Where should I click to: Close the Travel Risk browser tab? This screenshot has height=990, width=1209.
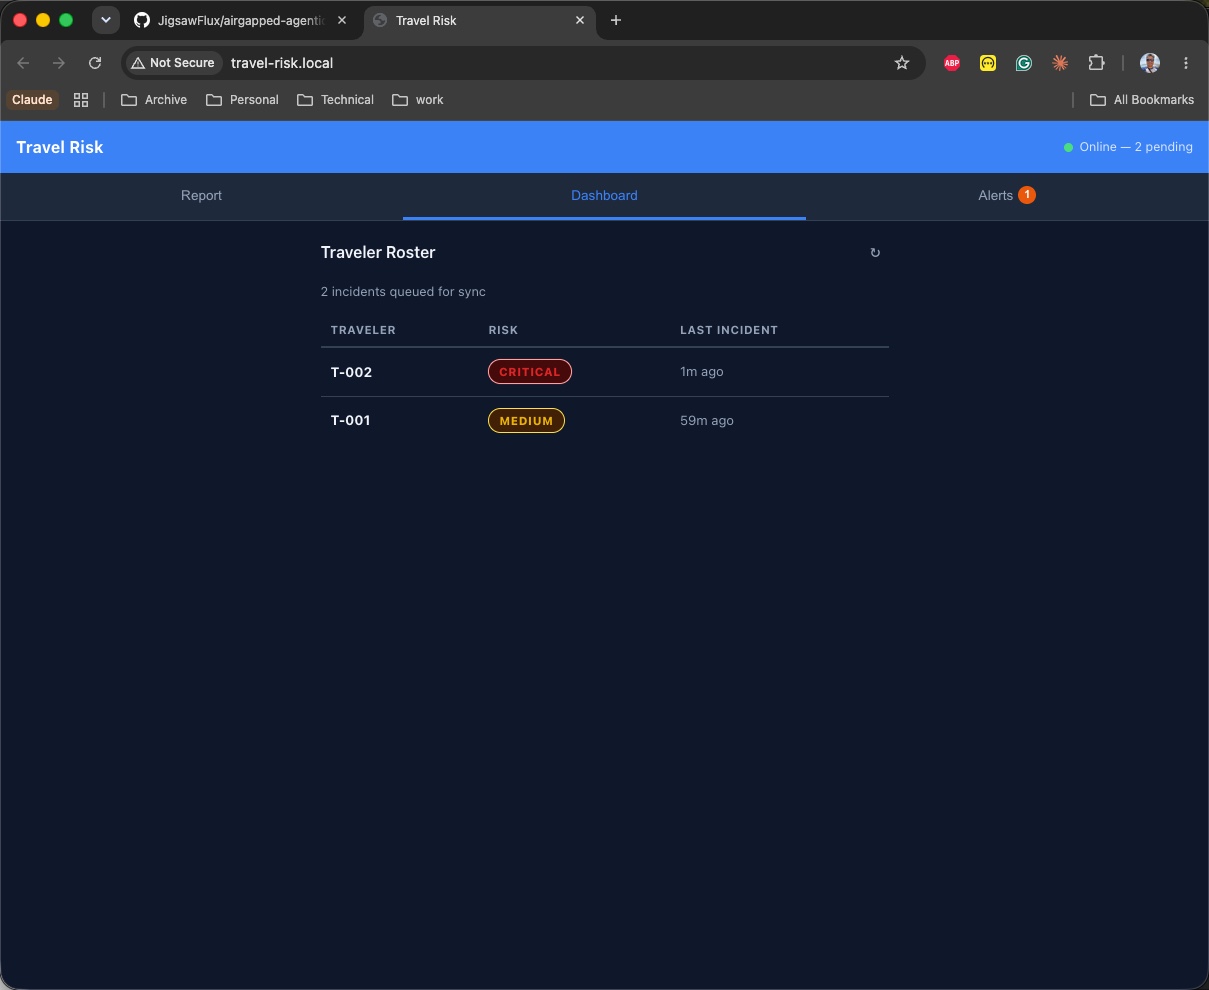[x=580, y=20]
